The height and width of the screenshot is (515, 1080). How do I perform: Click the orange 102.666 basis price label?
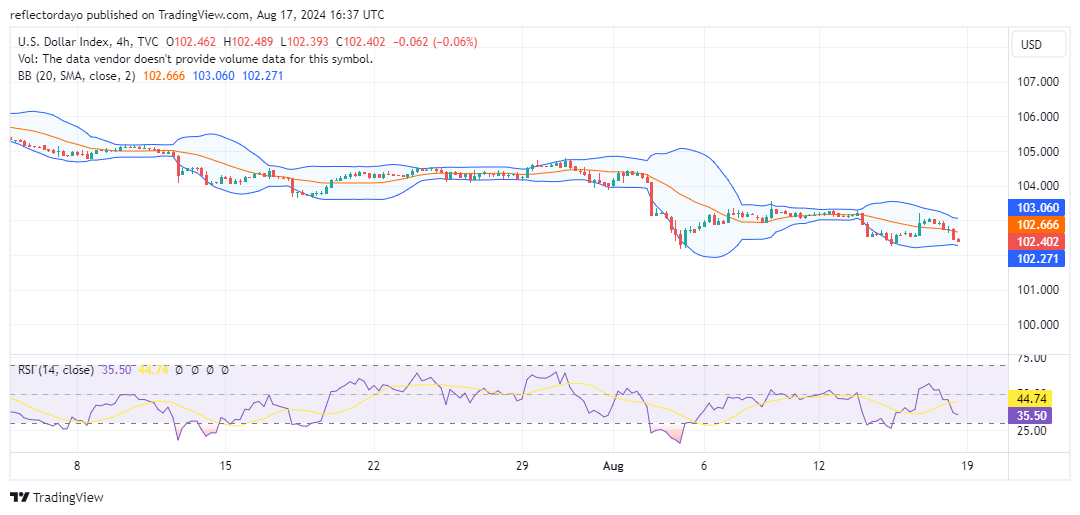(x=1037, y=224)
